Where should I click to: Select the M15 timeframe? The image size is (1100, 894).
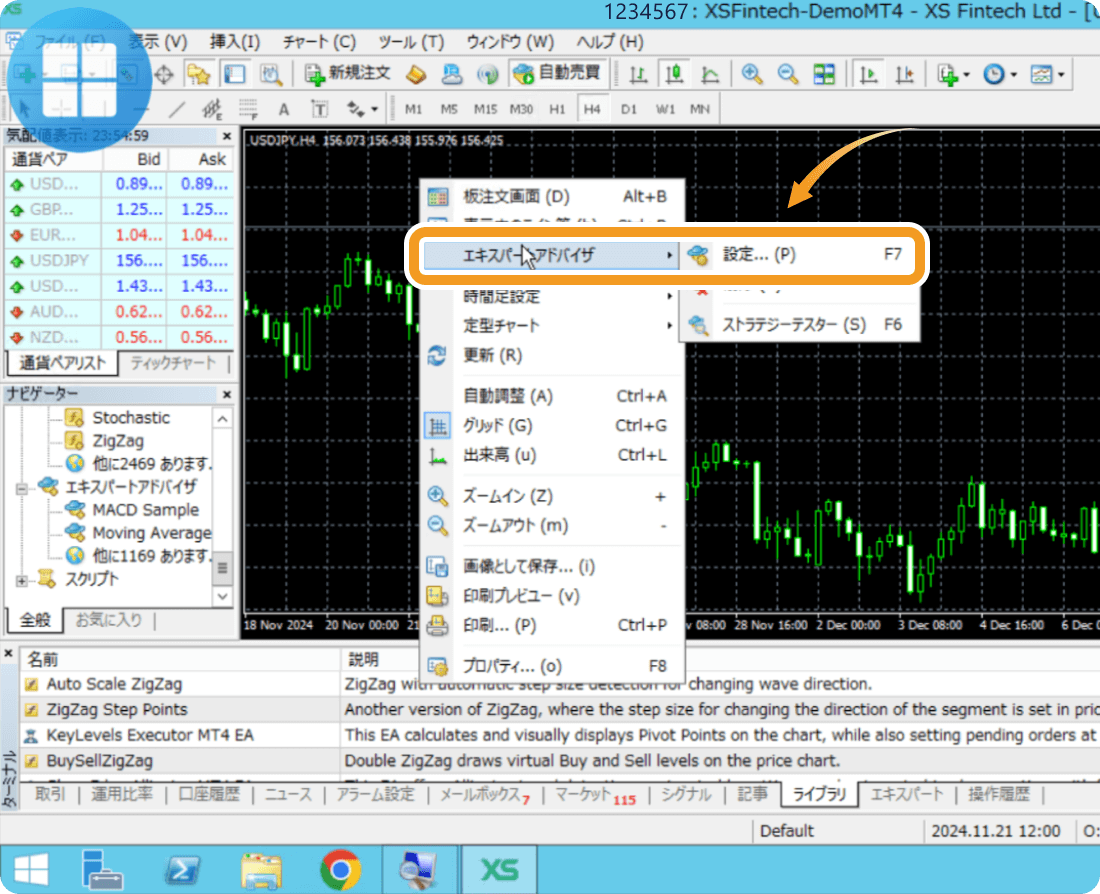(x=485, y=109)
